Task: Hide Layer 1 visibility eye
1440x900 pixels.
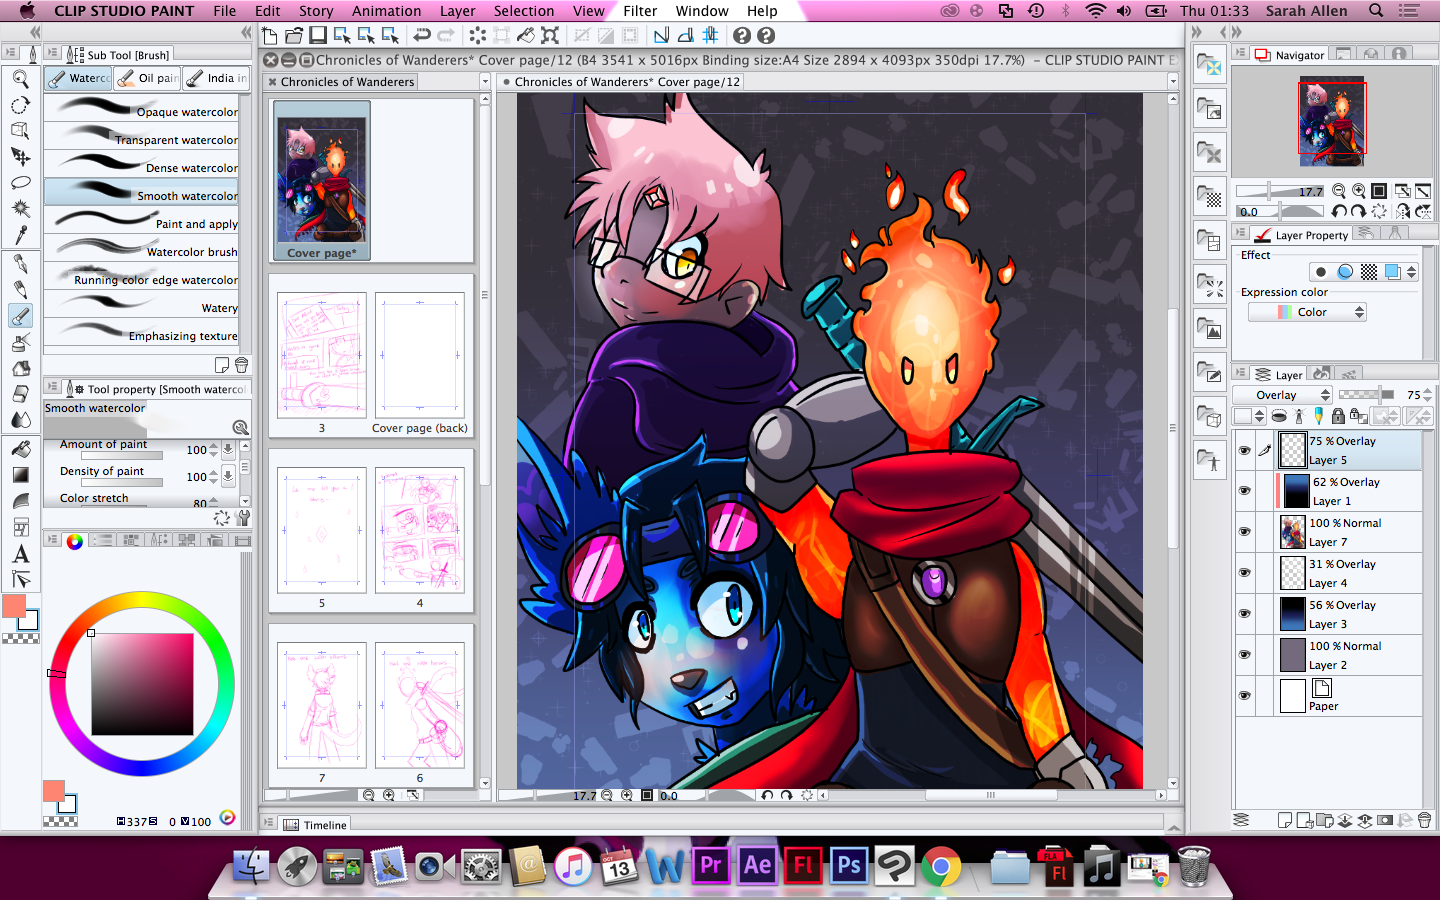Action: coord(1245,491)
